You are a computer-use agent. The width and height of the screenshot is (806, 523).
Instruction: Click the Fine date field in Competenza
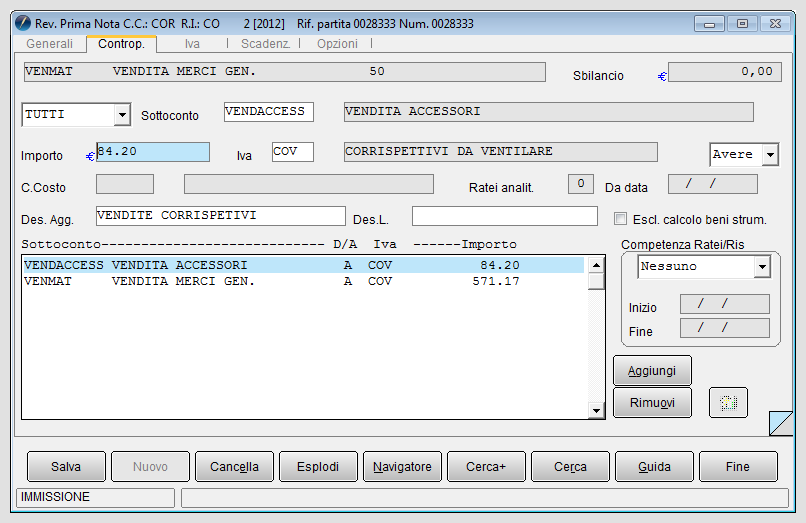click(x=725, y=328)
